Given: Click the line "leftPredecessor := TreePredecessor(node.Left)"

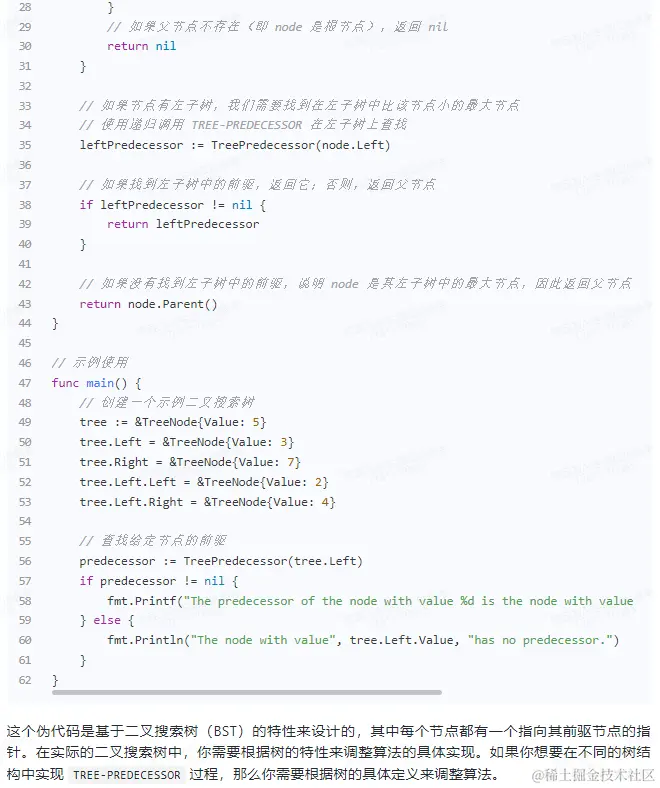Looking at the screenshot, I should coord(235,145).
